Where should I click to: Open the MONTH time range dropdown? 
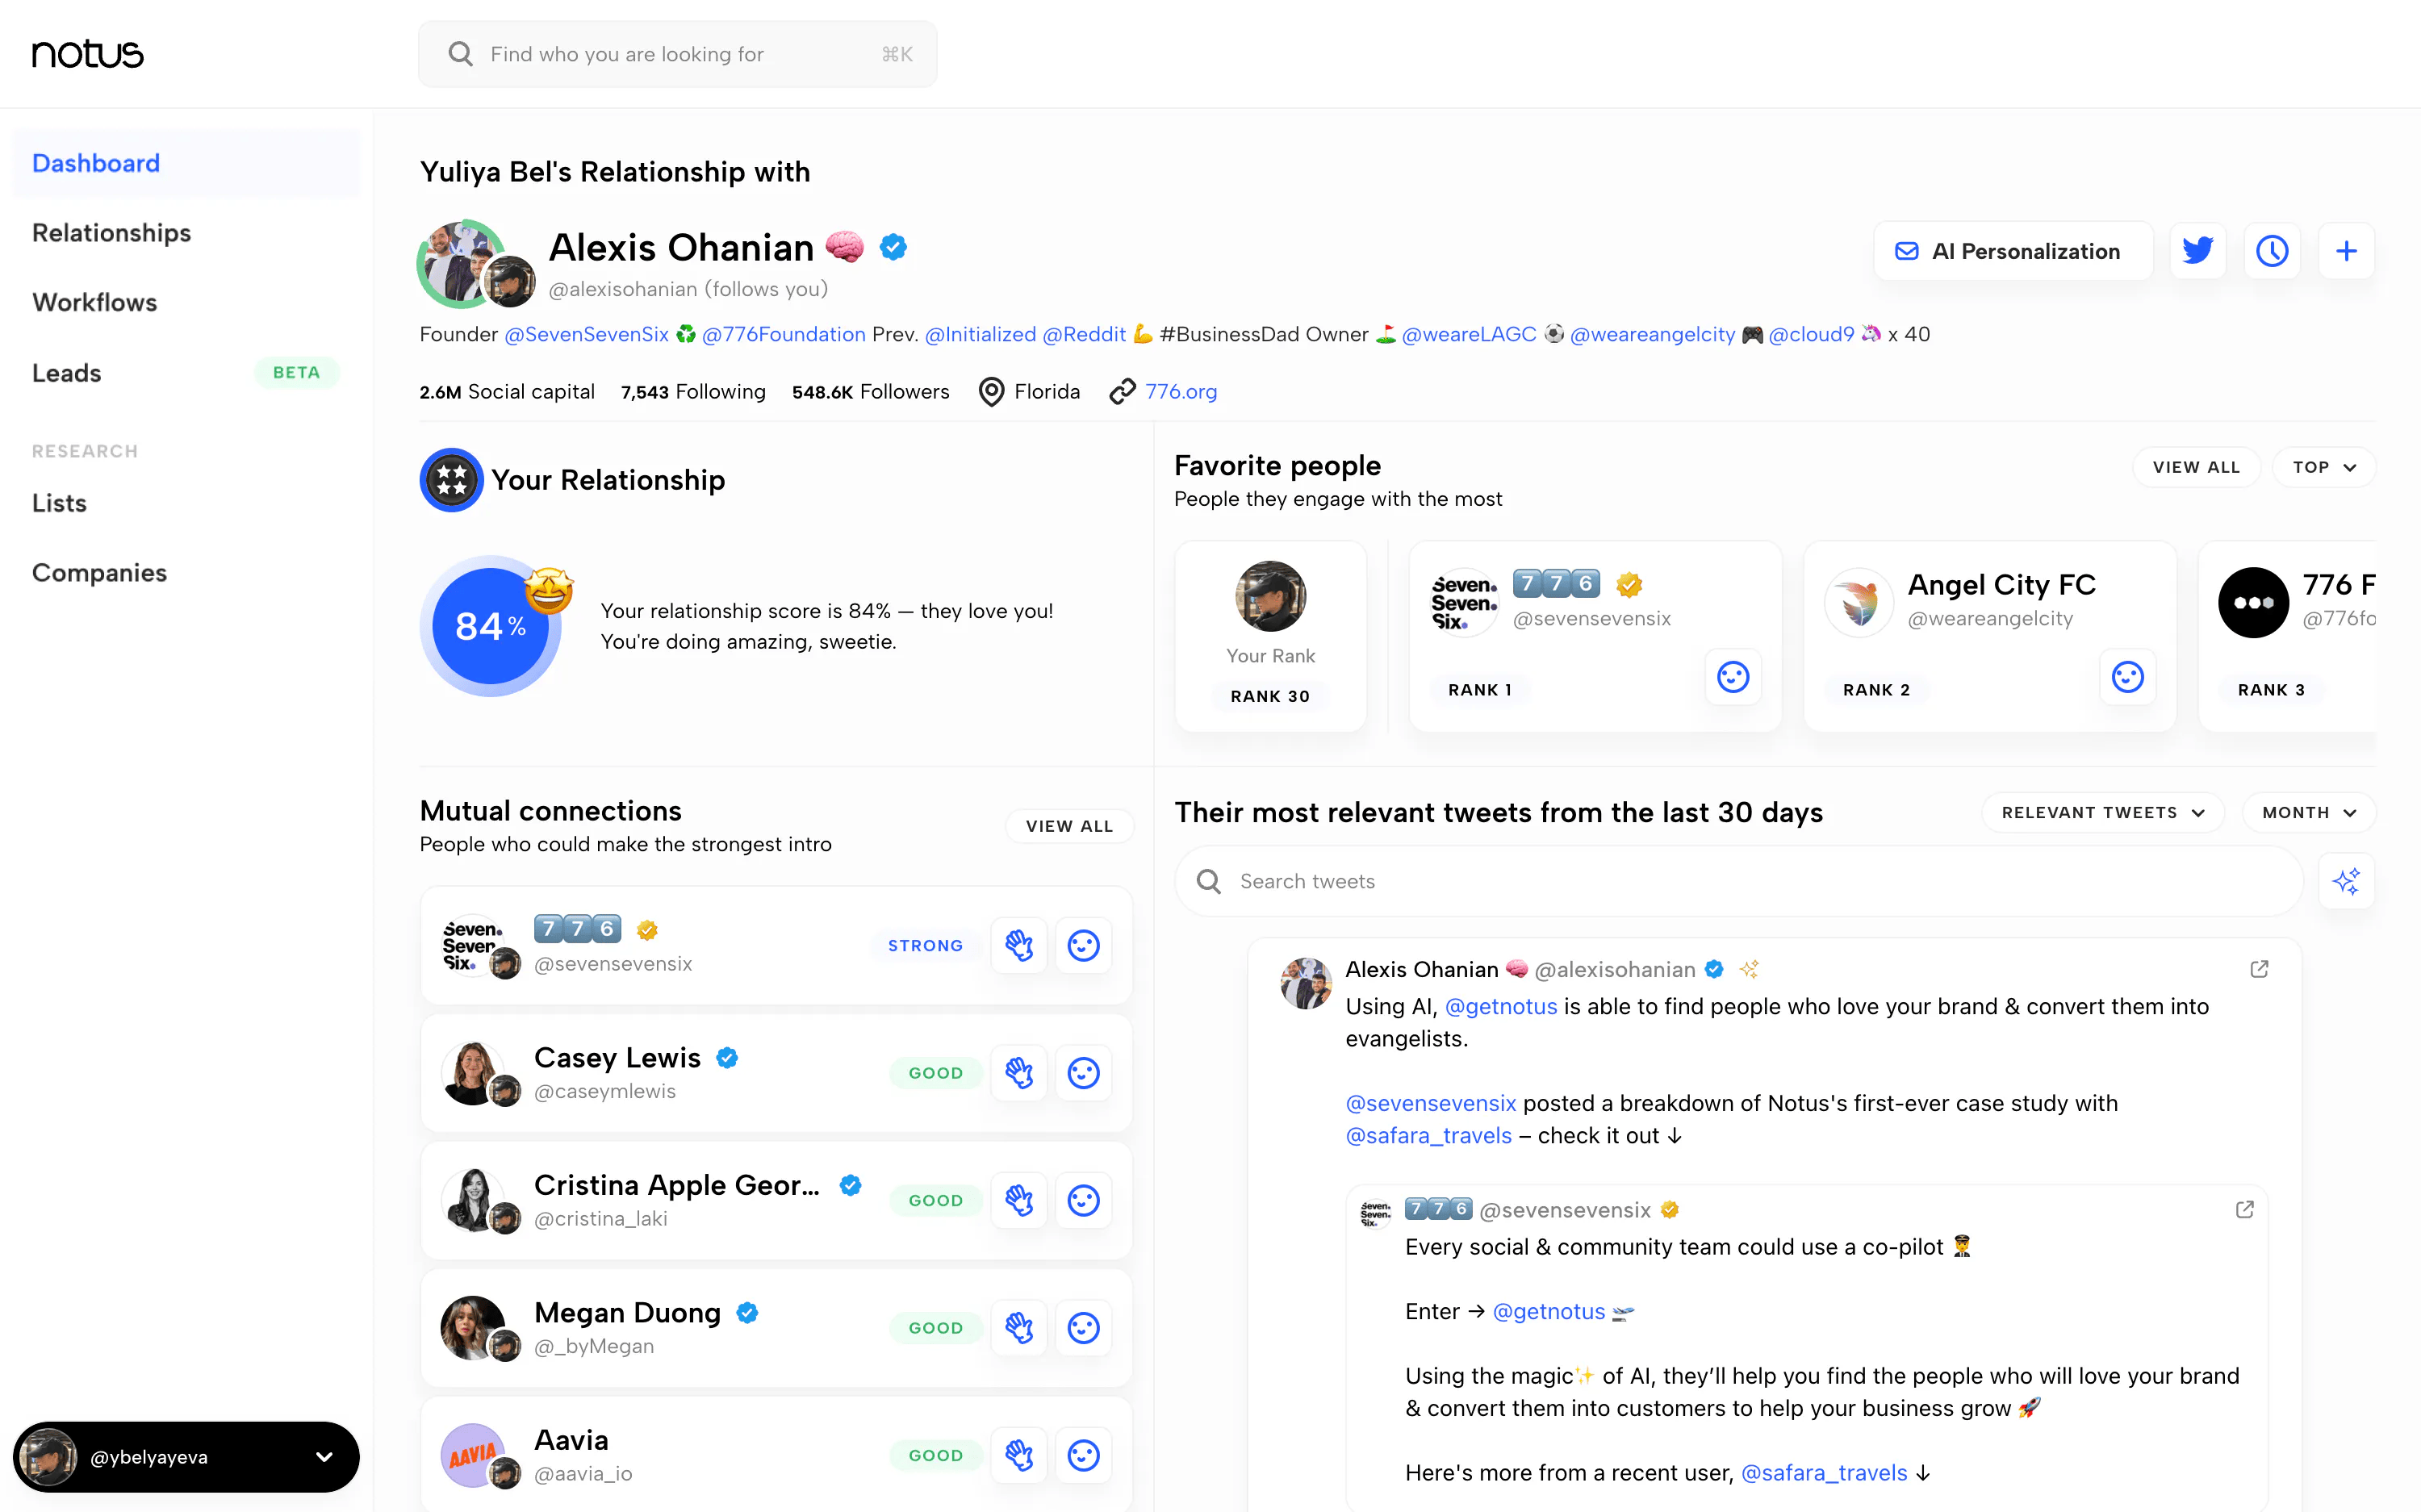click(x=2308, y=812)
